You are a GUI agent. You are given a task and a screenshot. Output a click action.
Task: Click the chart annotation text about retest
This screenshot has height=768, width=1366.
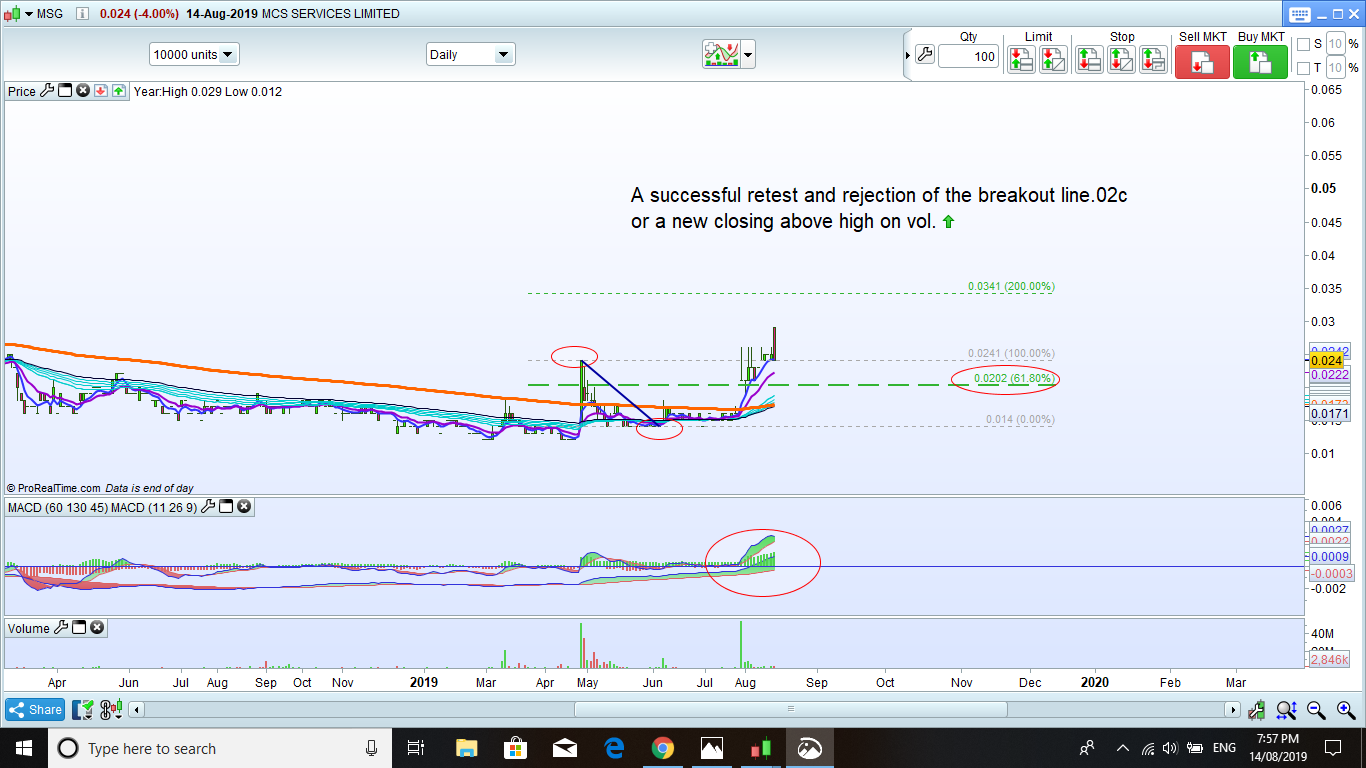pyautogui.click(x=879, y=208)
